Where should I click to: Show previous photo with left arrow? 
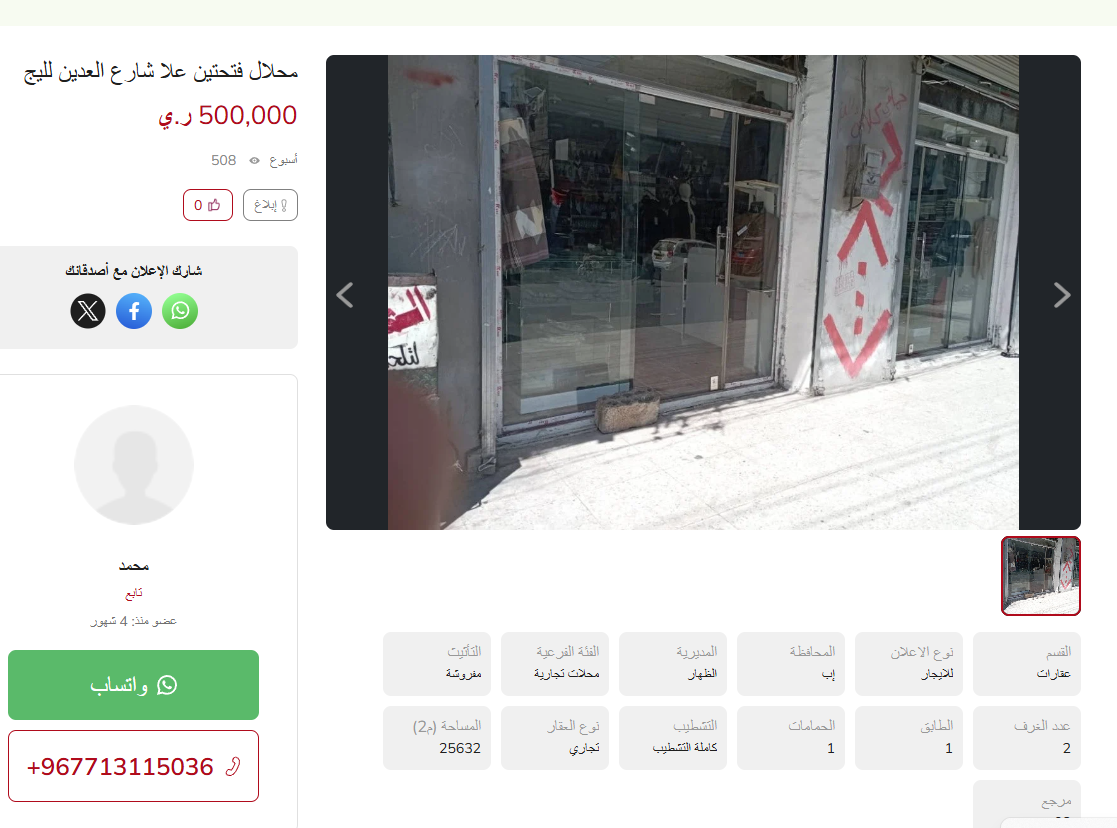point(345,295)
